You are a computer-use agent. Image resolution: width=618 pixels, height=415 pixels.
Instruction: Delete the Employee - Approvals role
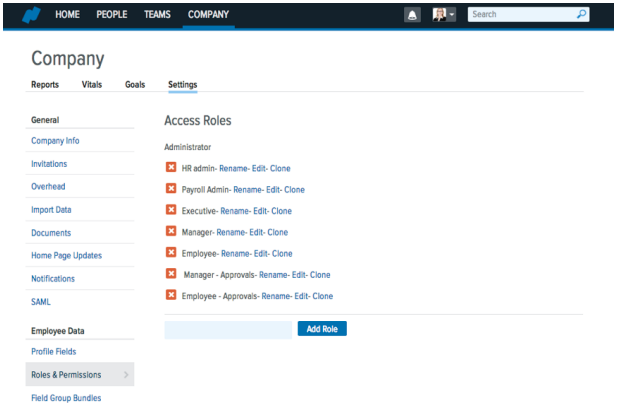pyautogui.click(x=171, y=295)
